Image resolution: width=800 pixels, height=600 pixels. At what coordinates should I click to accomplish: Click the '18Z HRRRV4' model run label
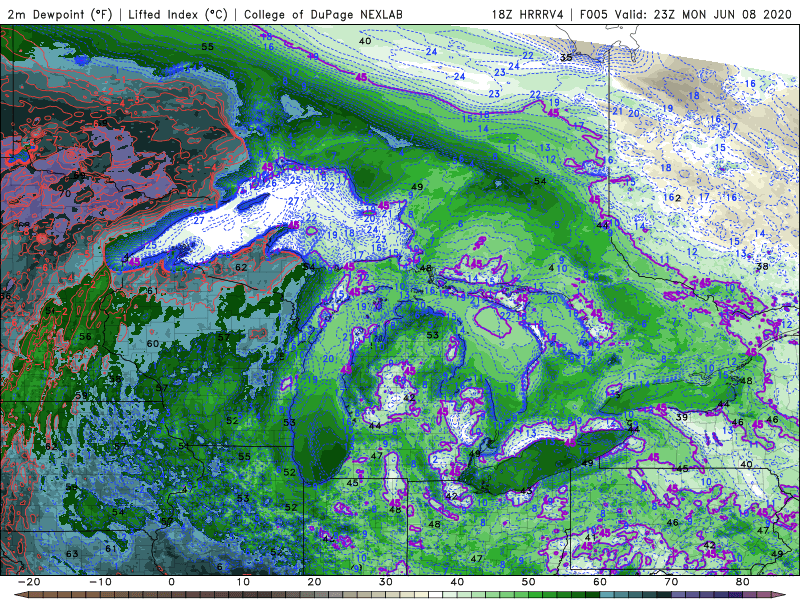[528, 14]
